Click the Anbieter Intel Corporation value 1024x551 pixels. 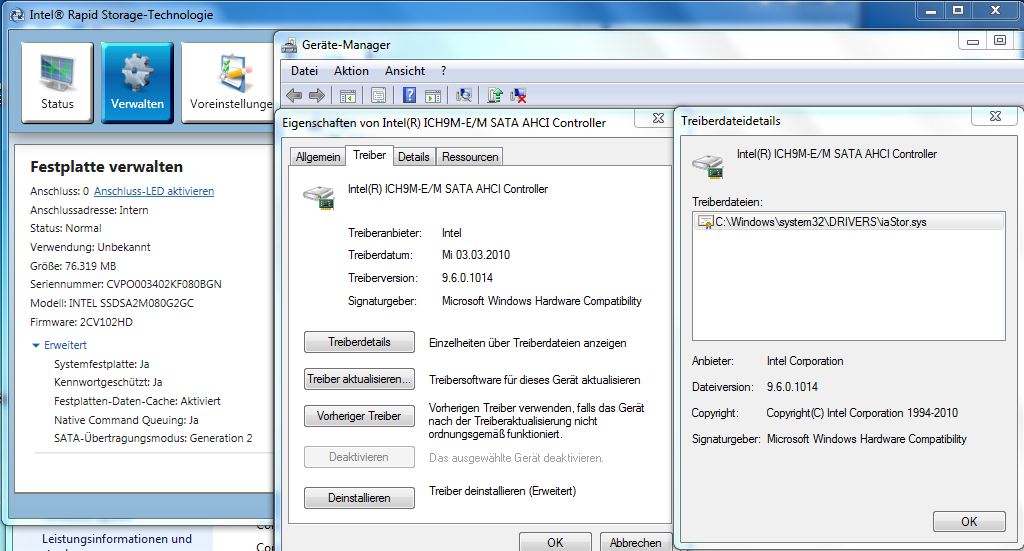805,361
